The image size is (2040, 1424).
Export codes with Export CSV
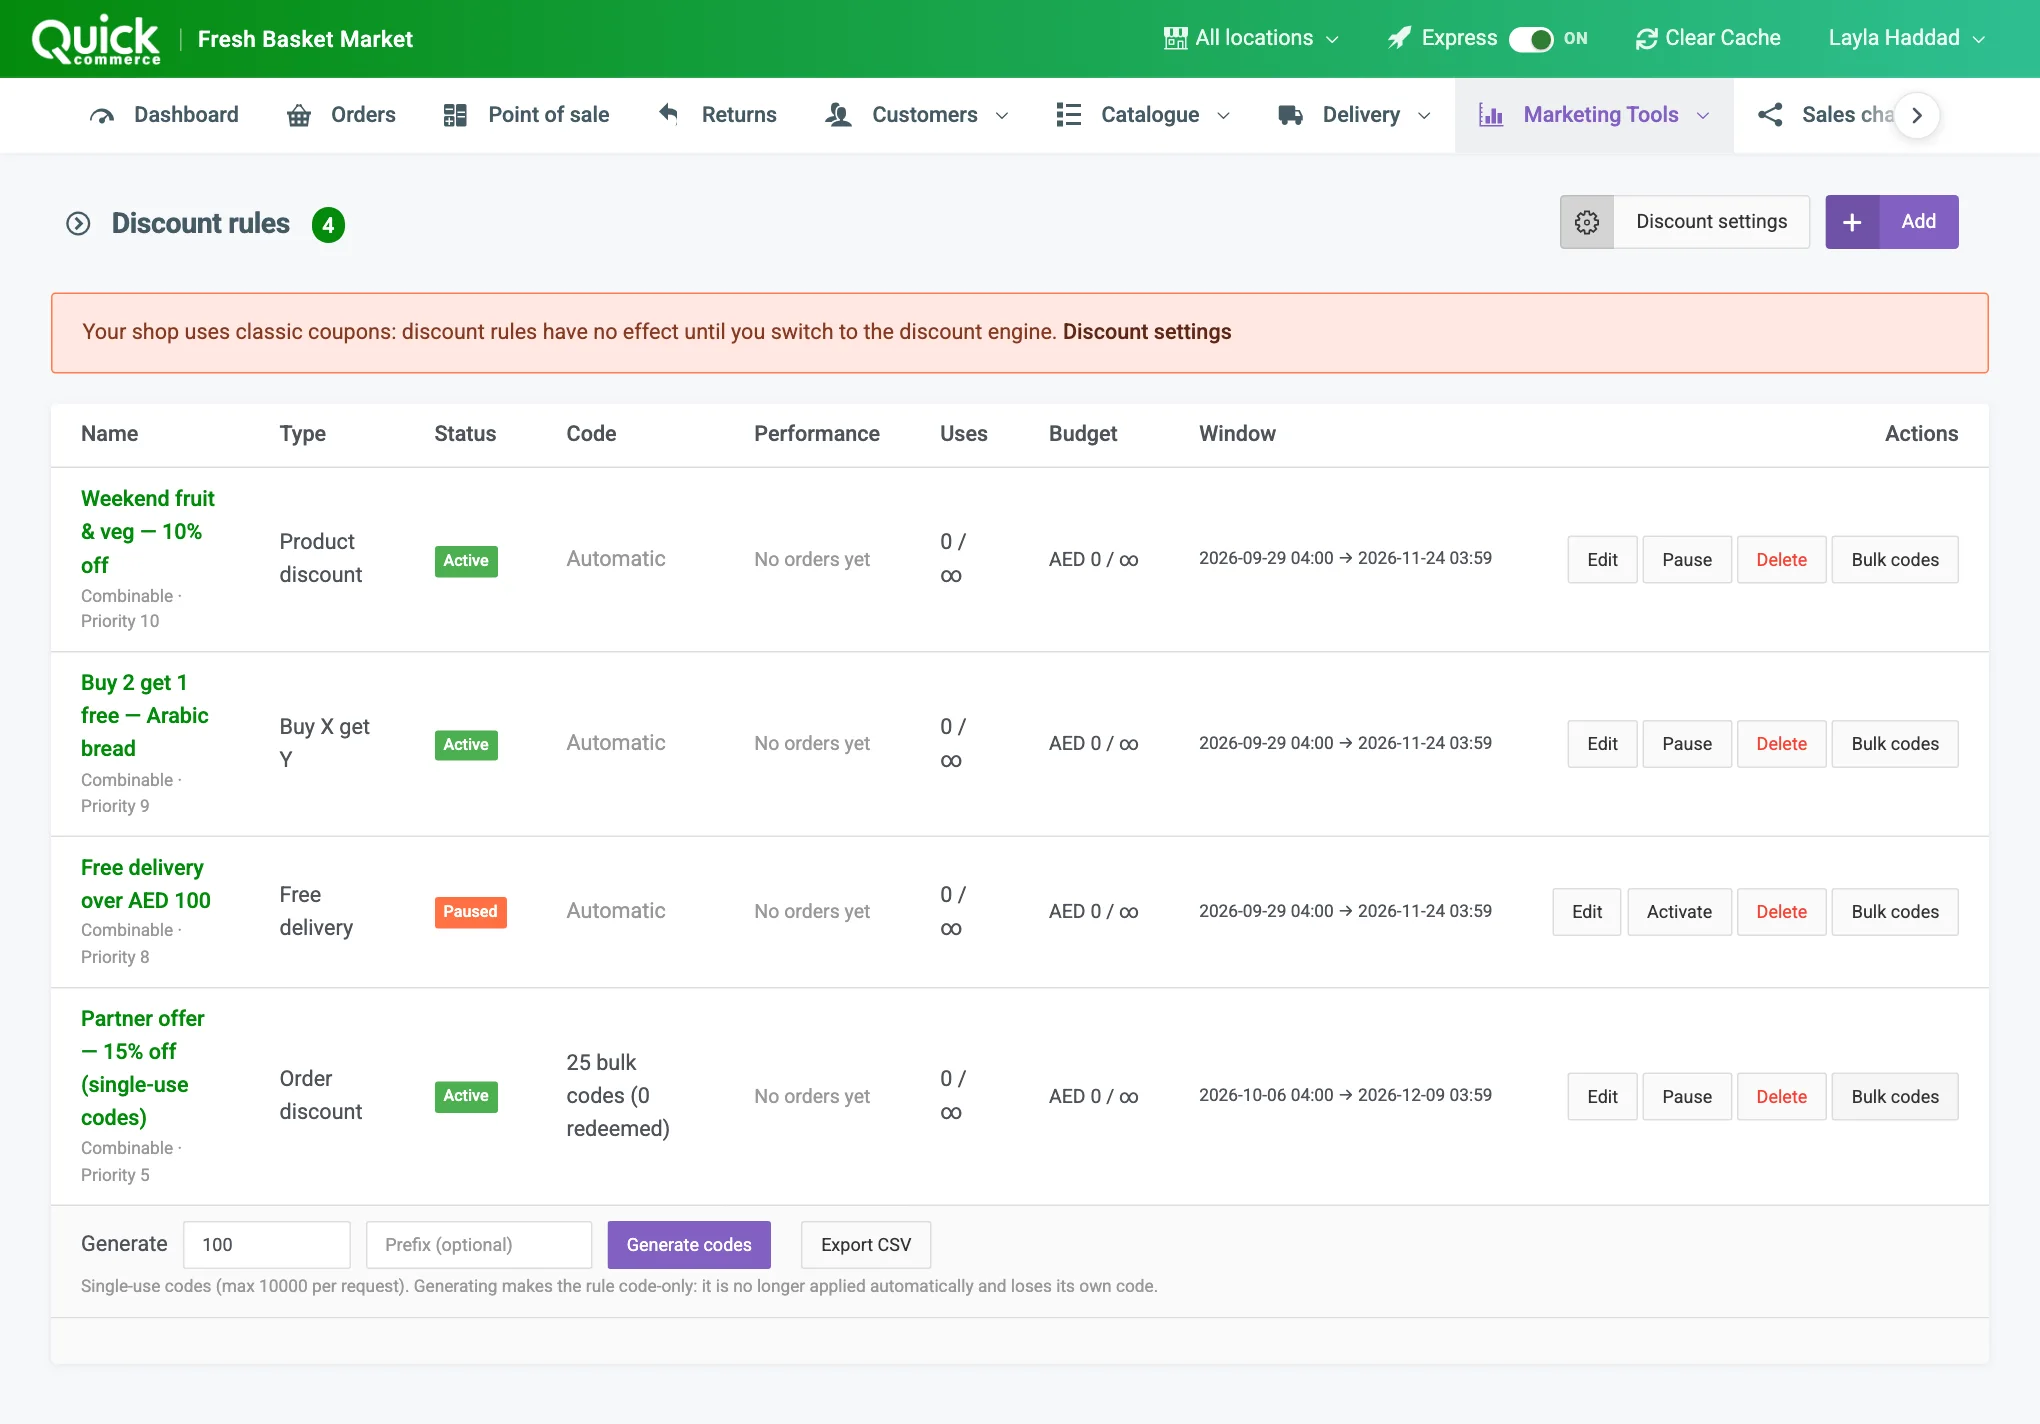pos(866,1245)
